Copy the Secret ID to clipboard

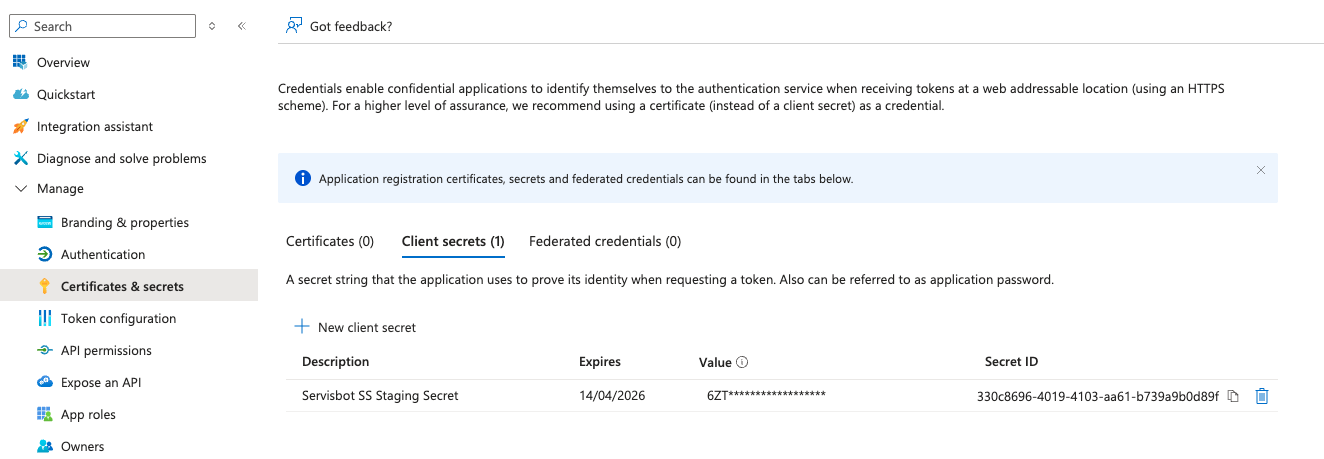[x=1233, y=396]
